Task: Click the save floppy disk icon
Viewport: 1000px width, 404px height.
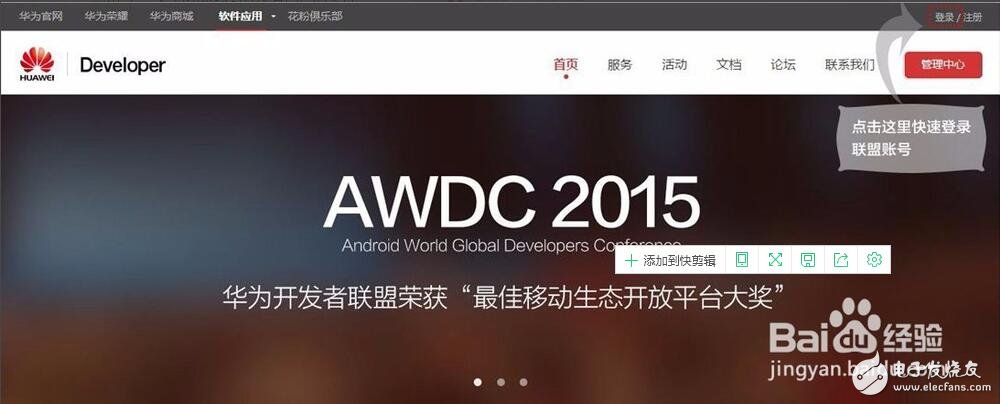Action: click(x=808, y=260)
